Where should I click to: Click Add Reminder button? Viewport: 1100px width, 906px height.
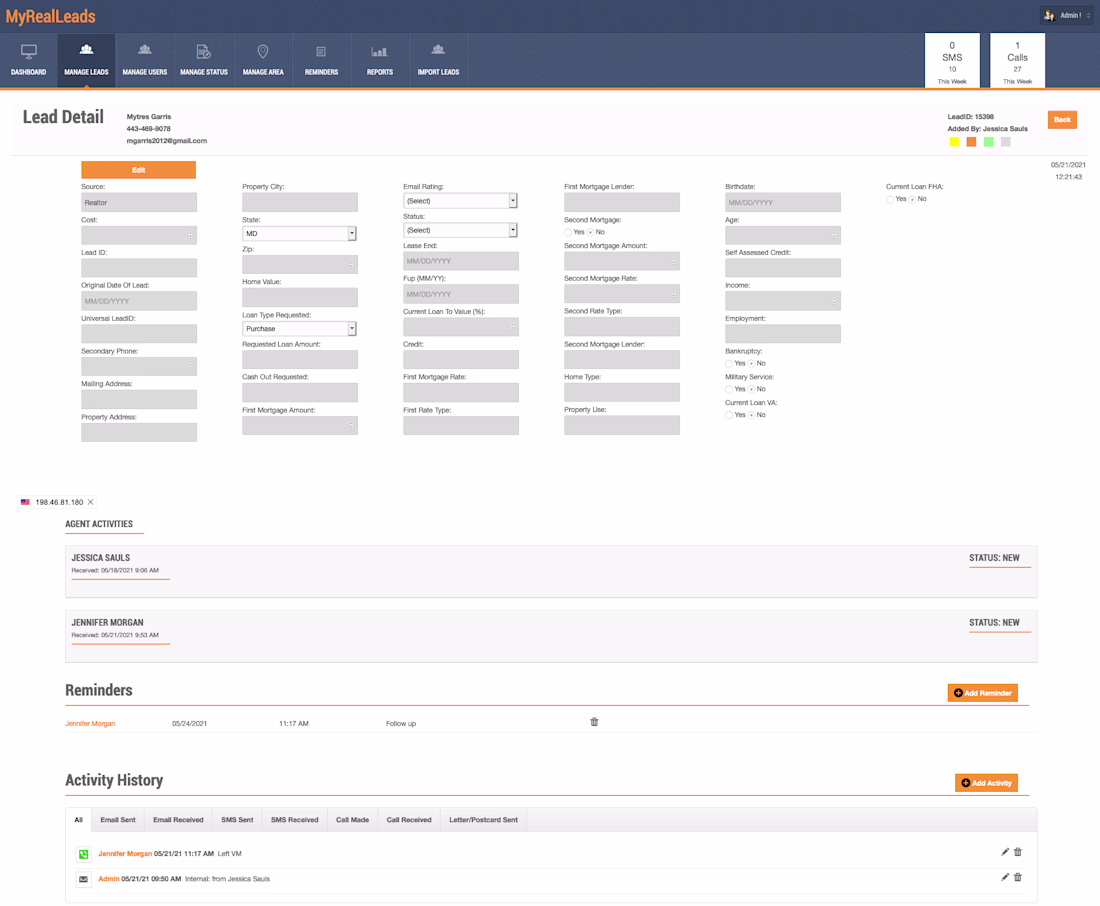pyautogui.click(x=982, y=693)
